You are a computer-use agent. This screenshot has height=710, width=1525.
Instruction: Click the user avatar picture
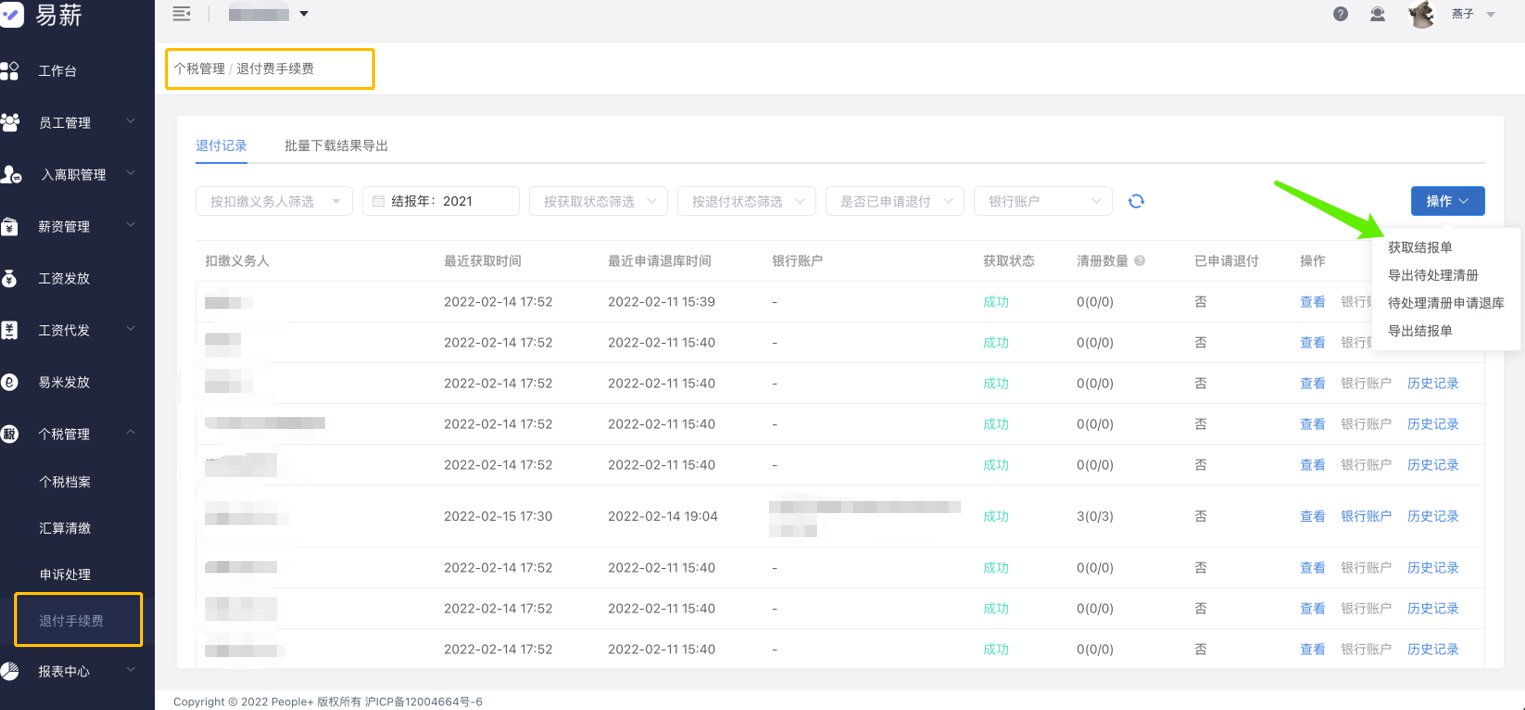[1421, 14]
